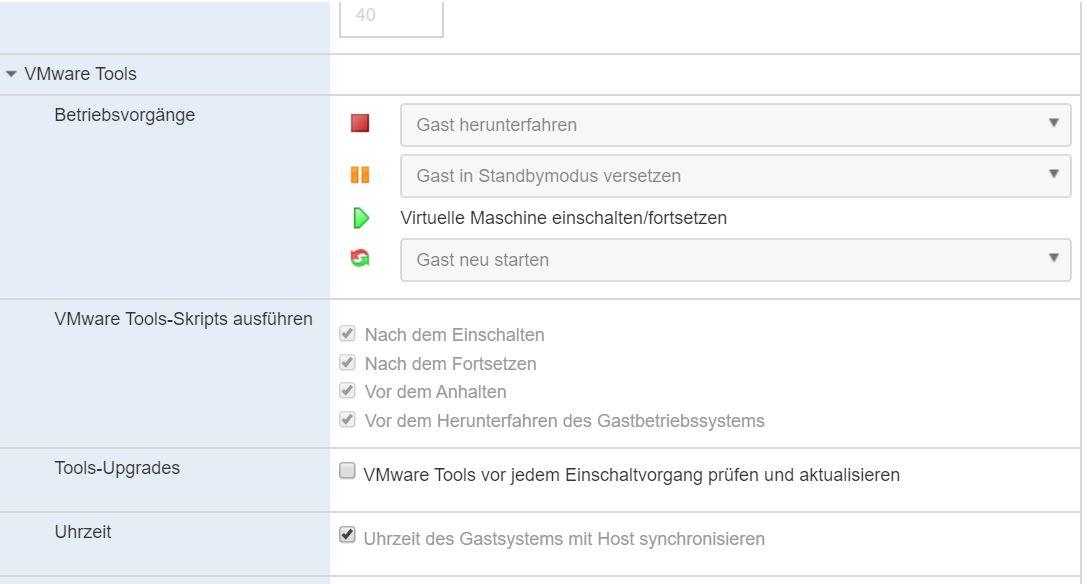Enable VMware Tools check before each power-on
The width and height of the screenshot is (1087, 584).
click(x=348, y=472)
